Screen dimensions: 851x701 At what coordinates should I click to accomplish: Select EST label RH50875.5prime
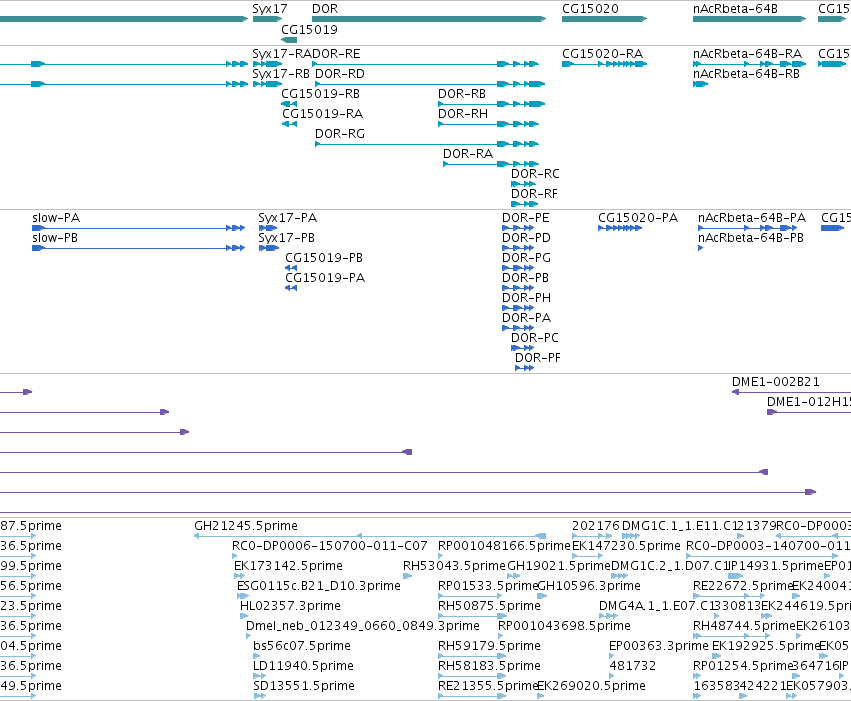[x=490, y=607]
